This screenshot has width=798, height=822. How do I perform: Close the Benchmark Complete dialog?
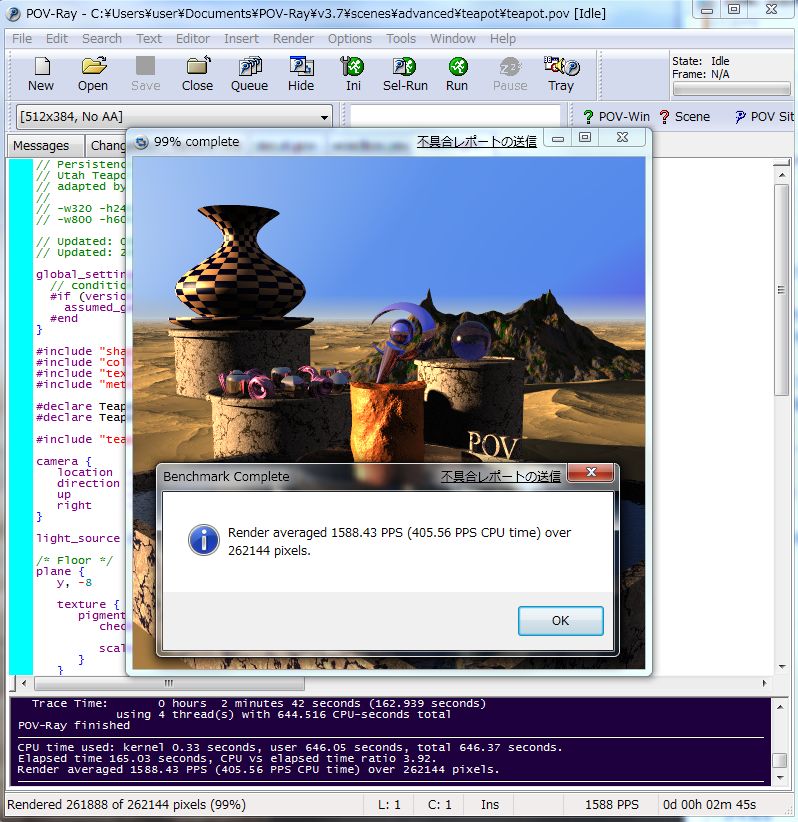591,472
